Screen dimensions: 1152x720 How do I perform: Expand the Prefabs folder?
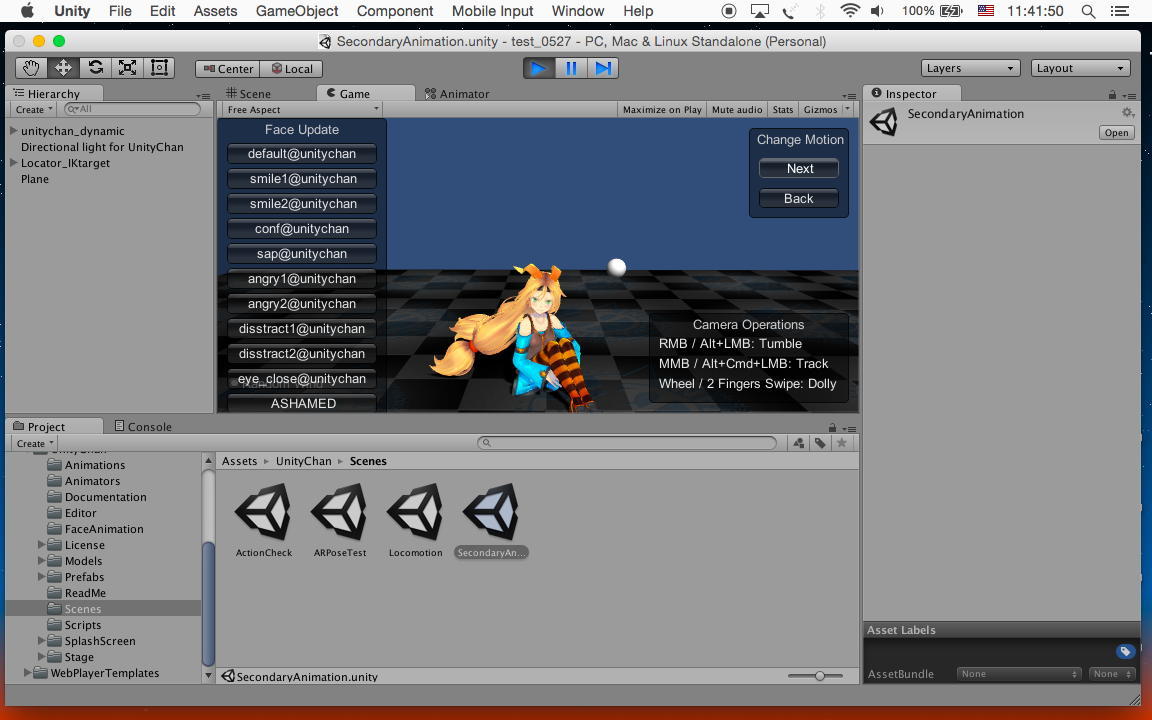pos(41,577)
